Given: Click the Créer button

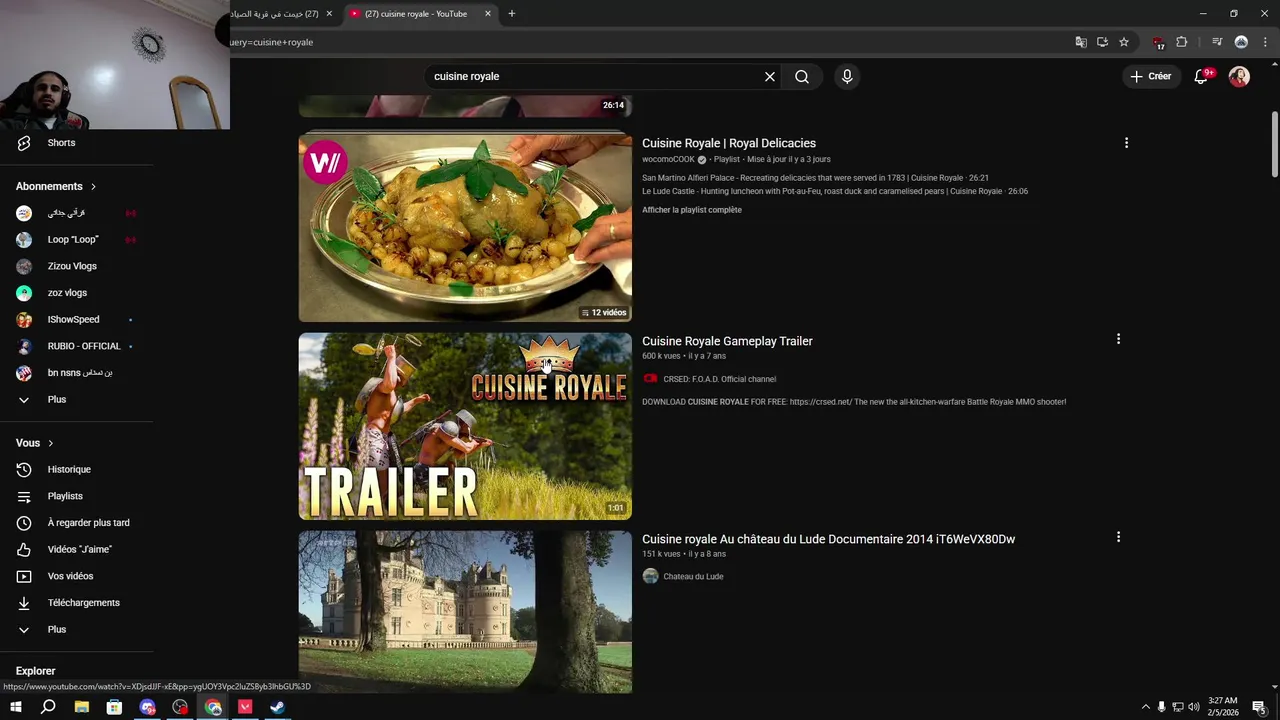Looking at the screenshot, I should 1150,77.
